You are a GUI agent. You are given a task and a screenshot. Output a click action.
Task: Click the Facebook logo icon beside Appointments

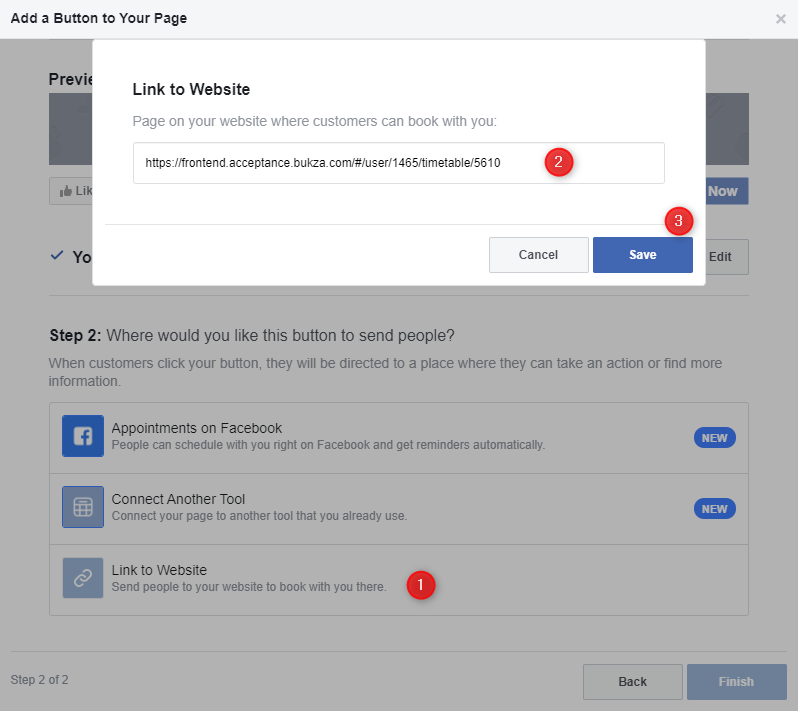click(x=83, y=436)
